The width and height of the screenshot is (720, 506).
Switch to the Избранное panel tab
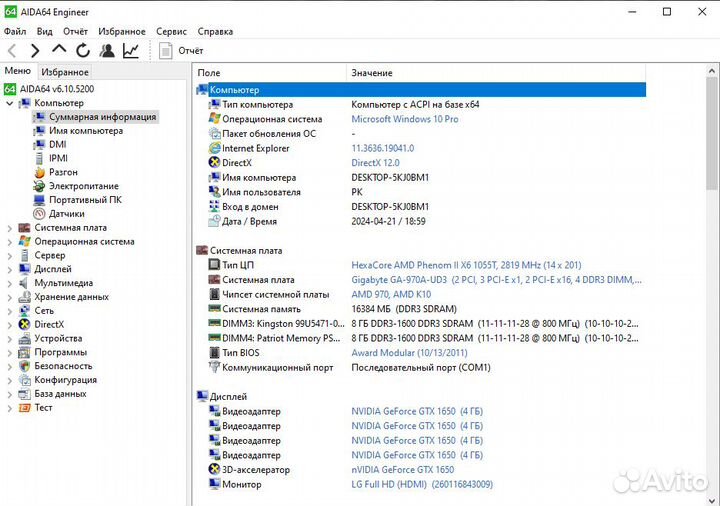point(65,72)
